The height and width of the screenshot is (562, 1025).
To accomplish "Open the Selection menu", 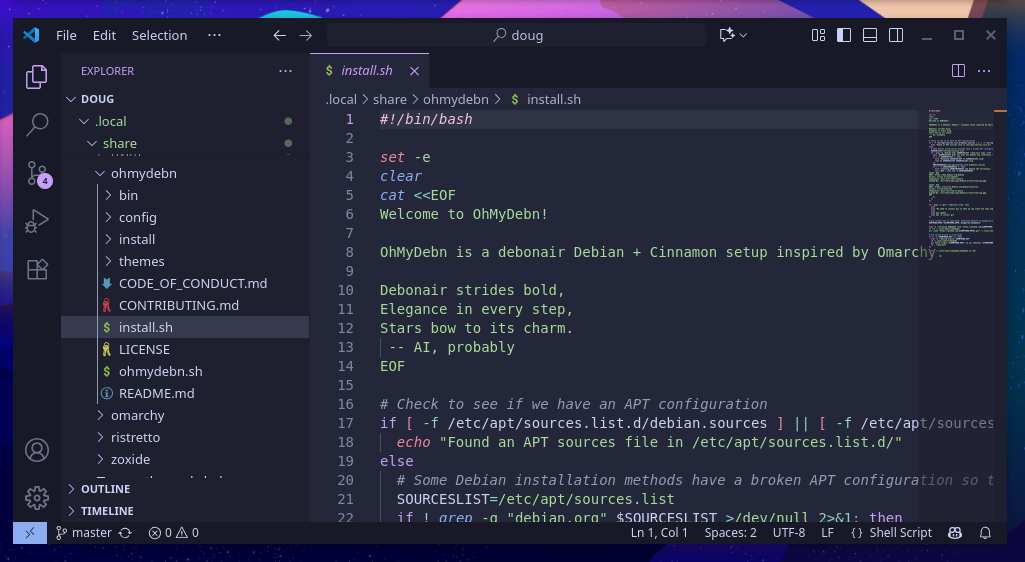I will [x=160, y=35].
